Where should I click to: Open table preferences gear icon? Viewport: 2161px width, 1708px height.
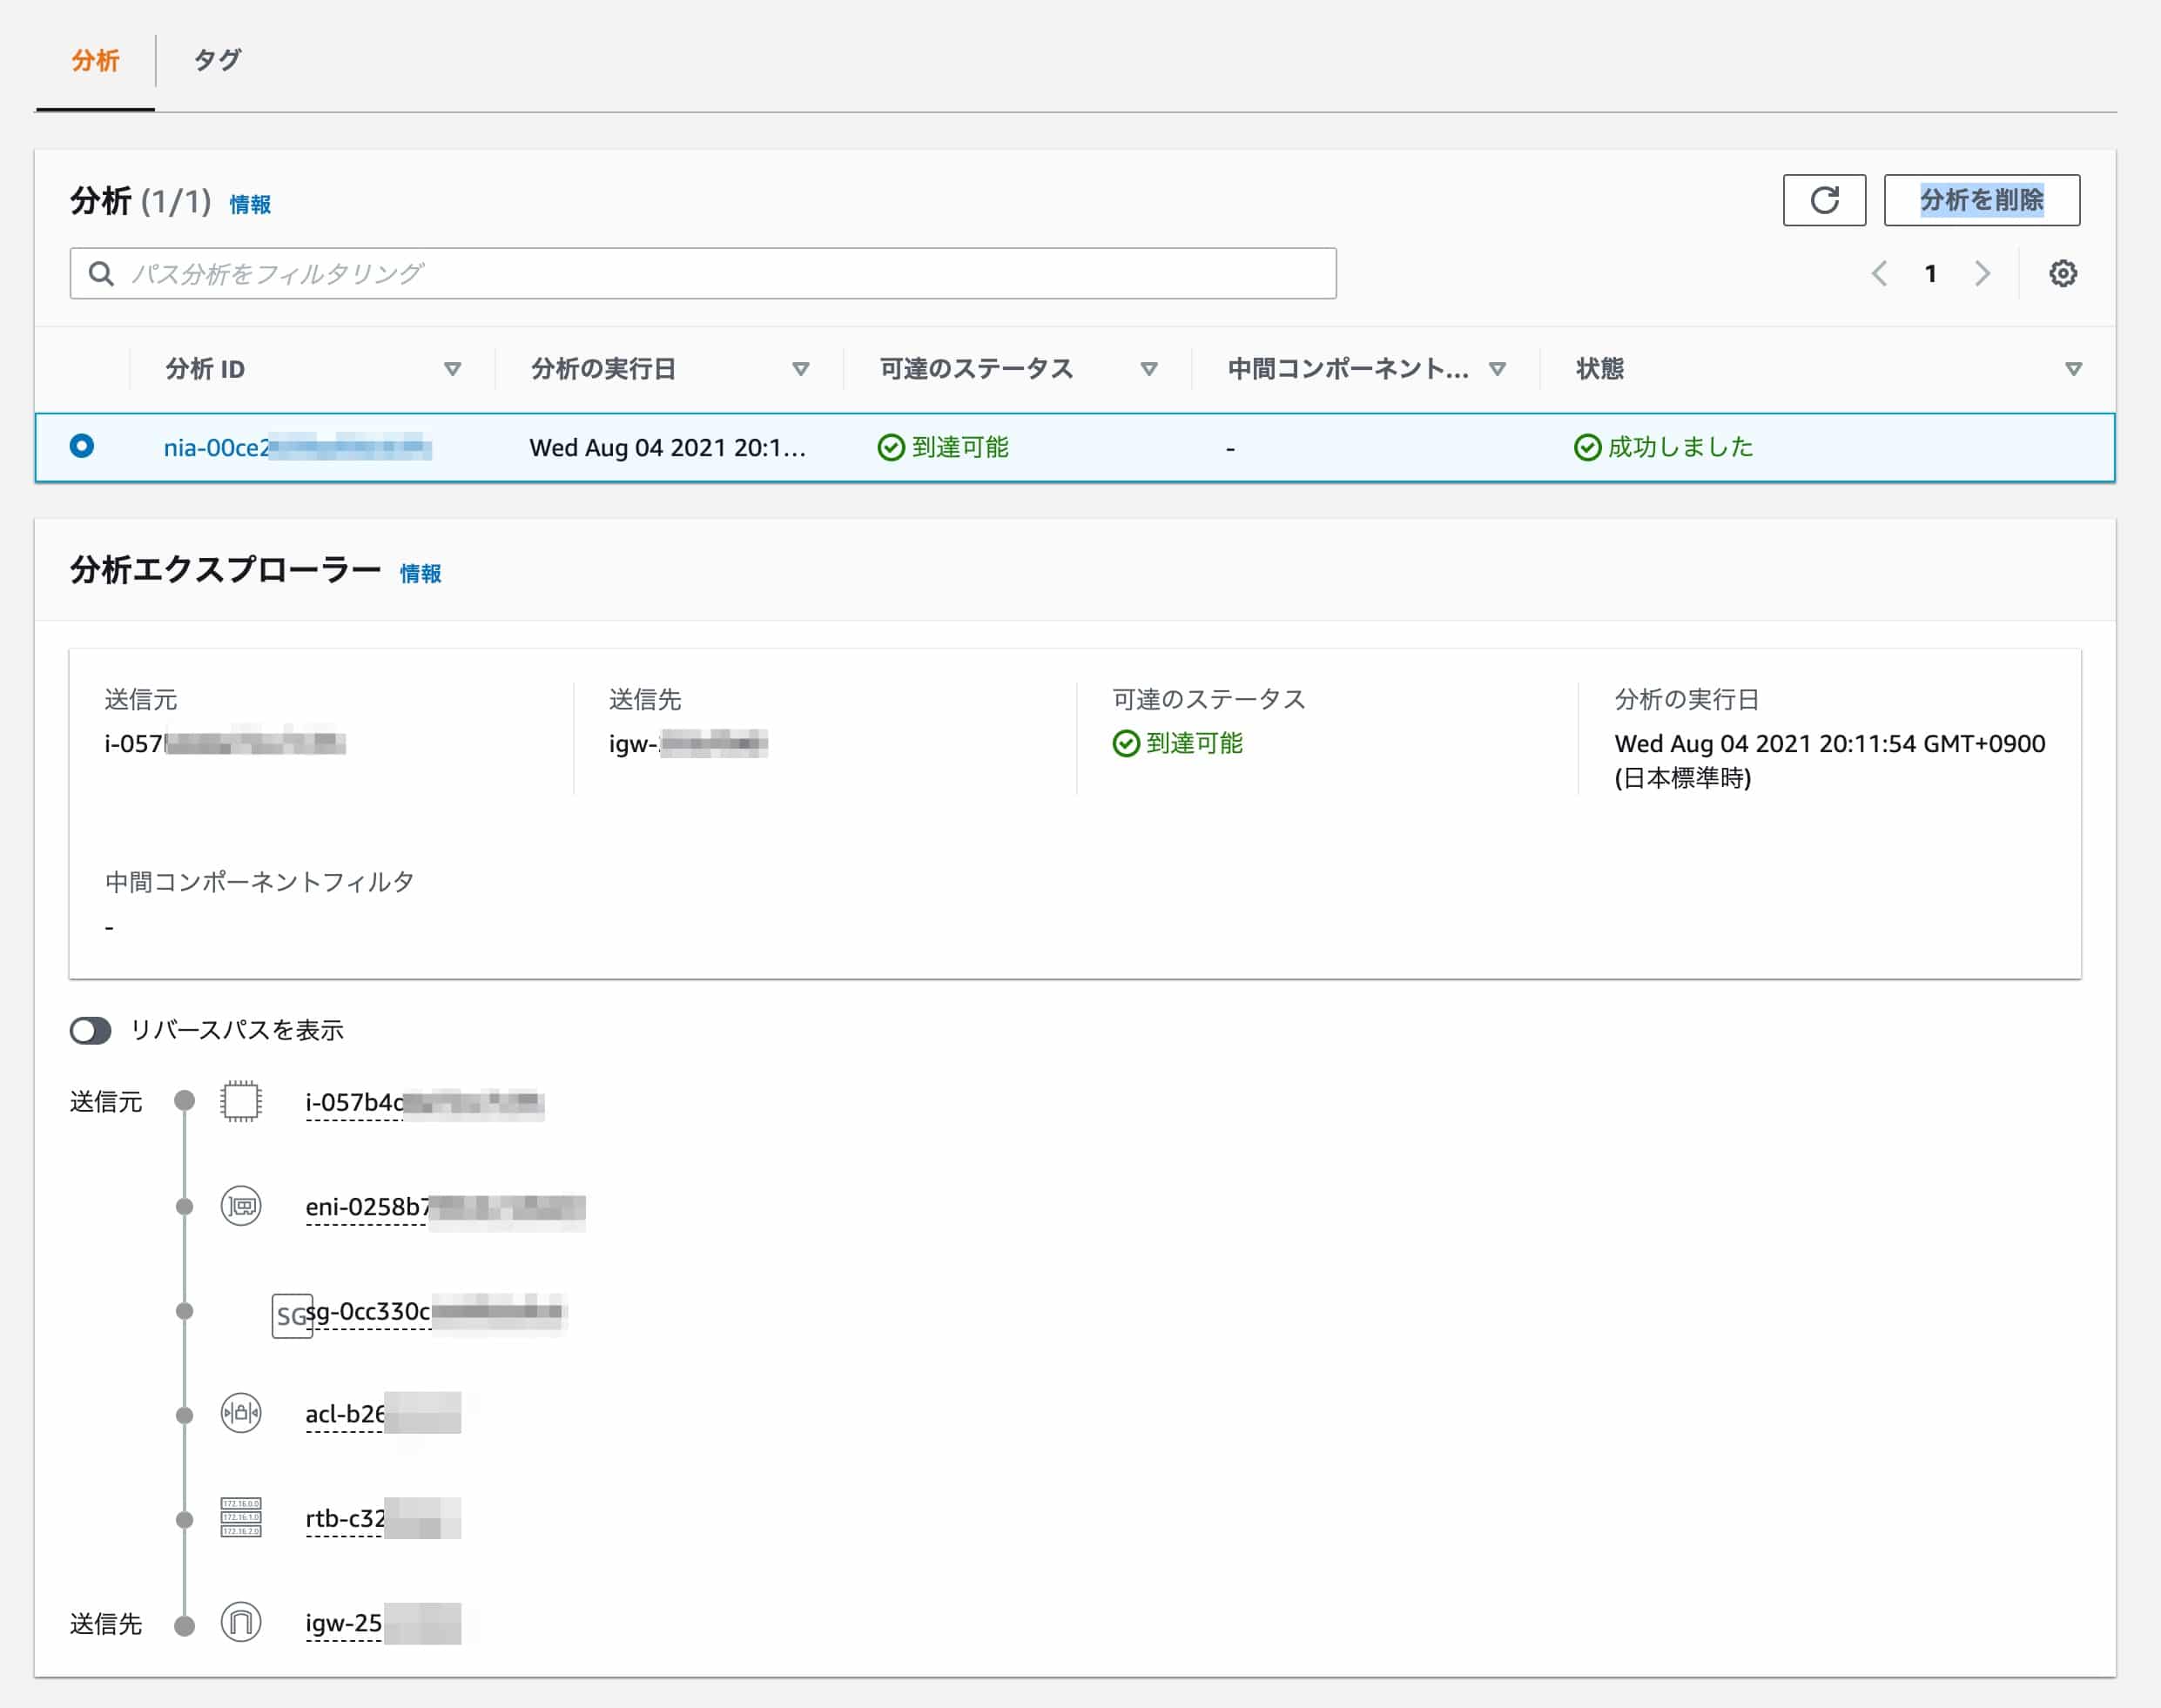(x=2062, y=274)
